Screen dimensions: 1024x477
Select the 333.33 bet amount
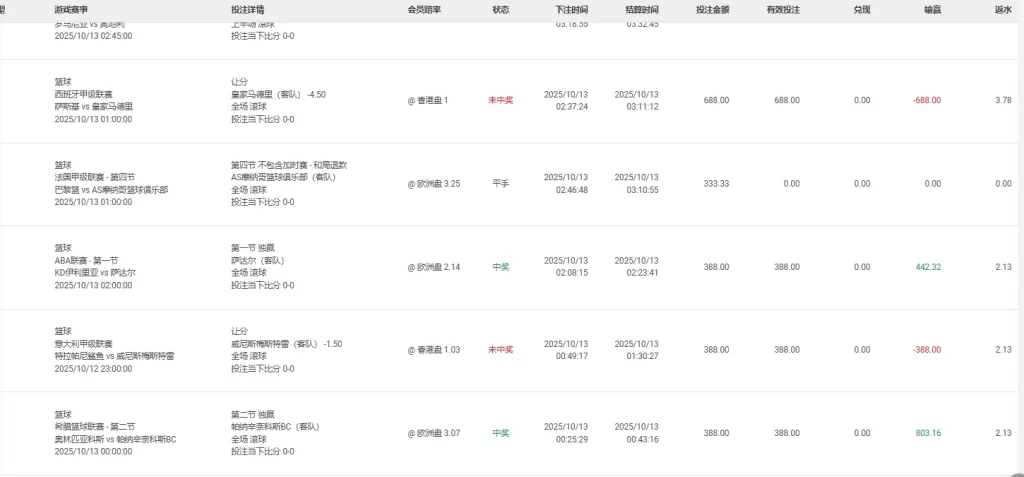point(716,184)
